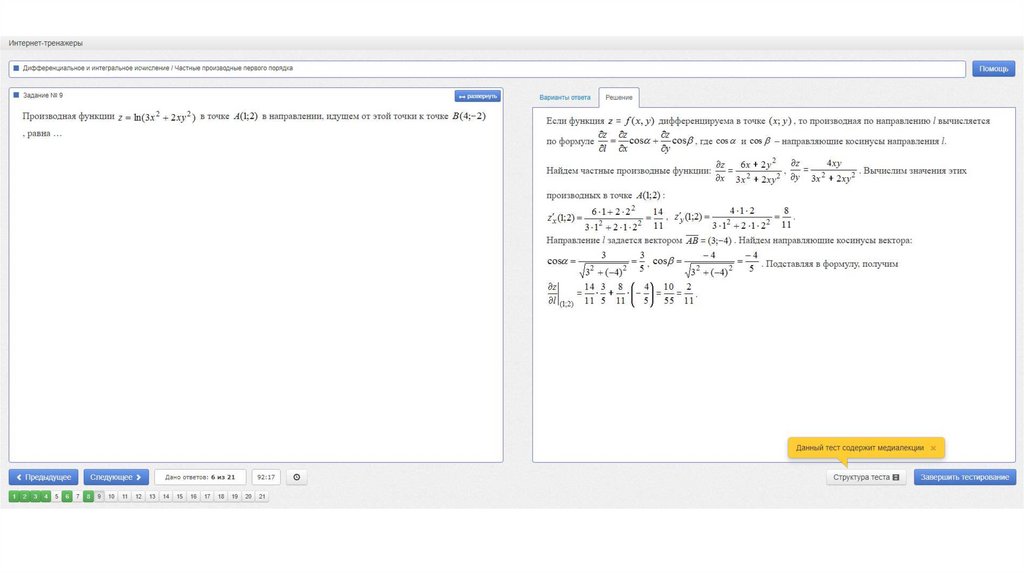Image resolution: width=1024 pixels, height=574 pixels.
Task: Jump to question number 1
Action: click(x=14, y=496)
